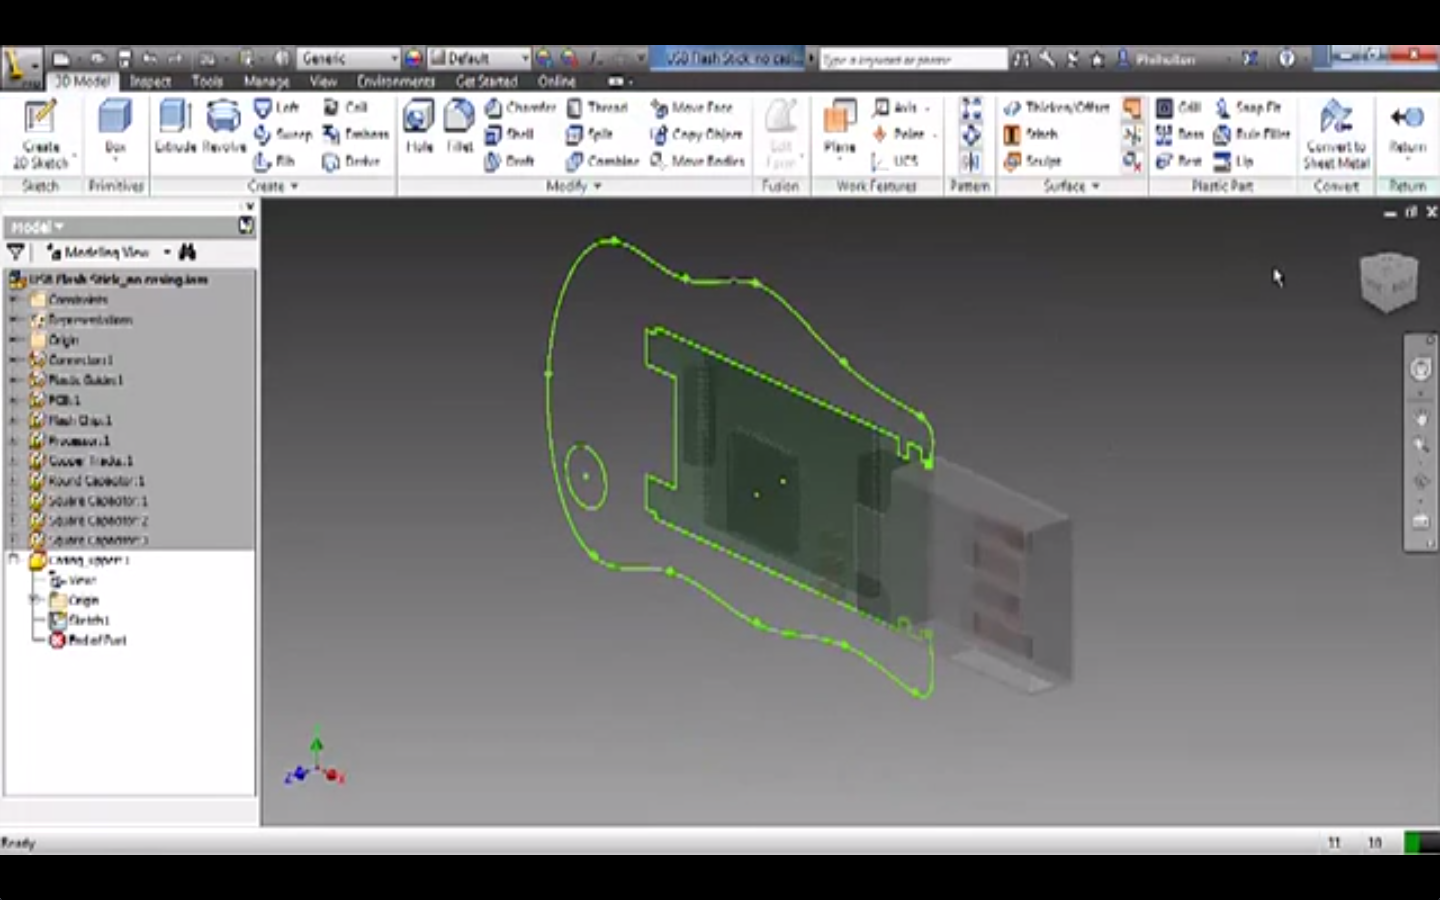The height and width of the screenshot is (900, 1440).
Task: Open the Generic material dropdown
Action: pos(348,58)
